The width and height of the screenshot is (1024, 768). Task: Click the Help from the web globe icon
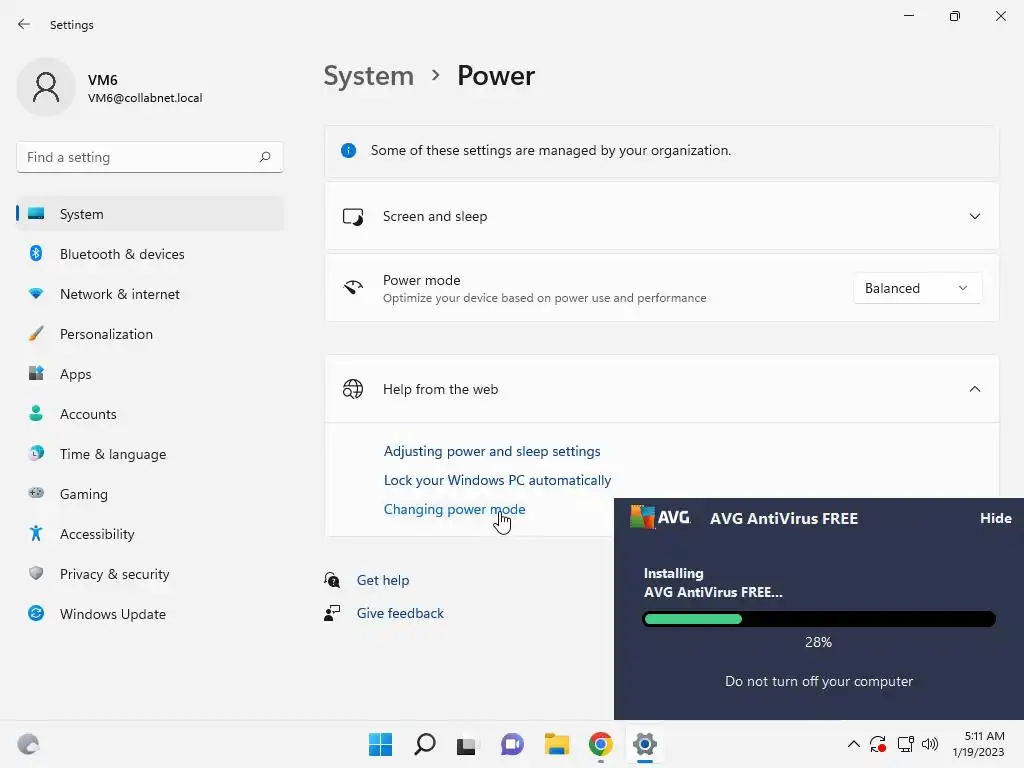[x=353, y=389]
